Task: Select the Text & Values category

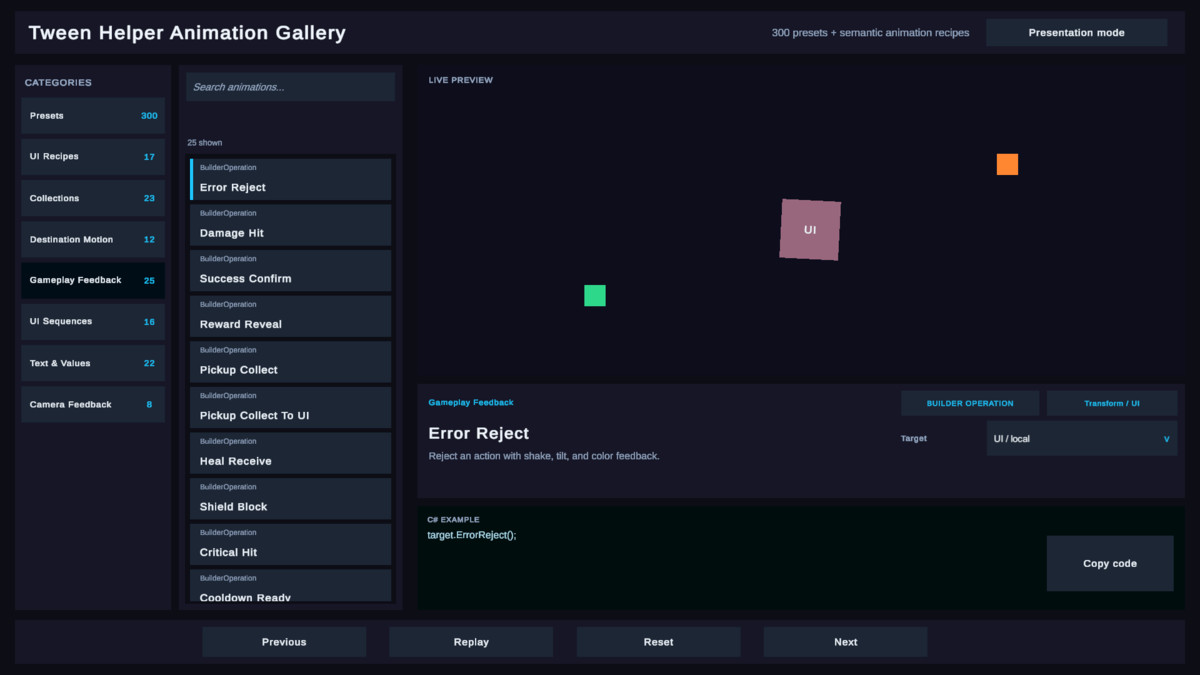Action: pos(93,363)
